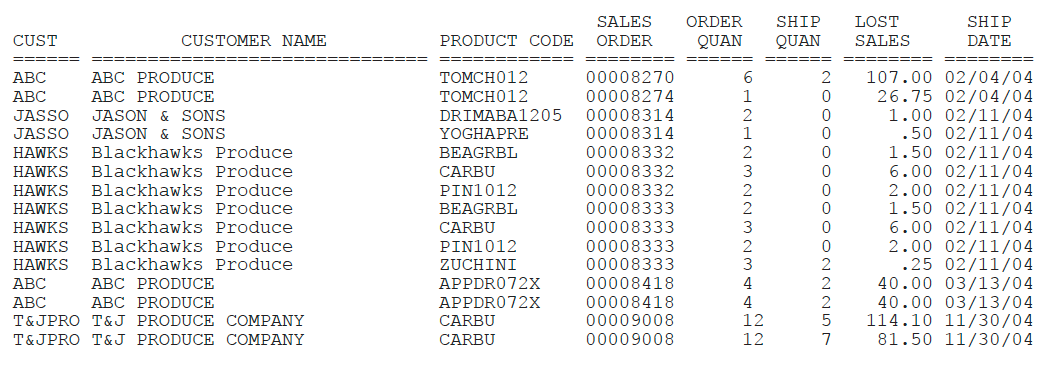The height and width of the screenshot is (366, 1047).
Task: Select product code DRIMABA1205
Action: [501, 116]
